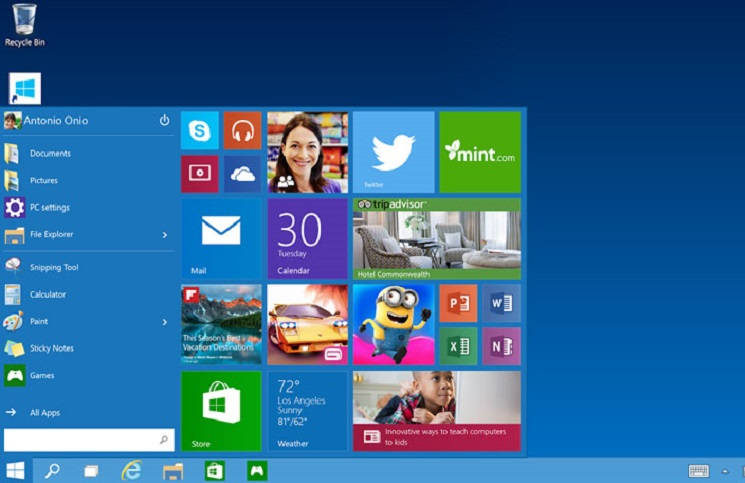The width and height of the screenshot is (745, 483).
Task: Click the Start menu search box
Action: (x=82, y=440)
